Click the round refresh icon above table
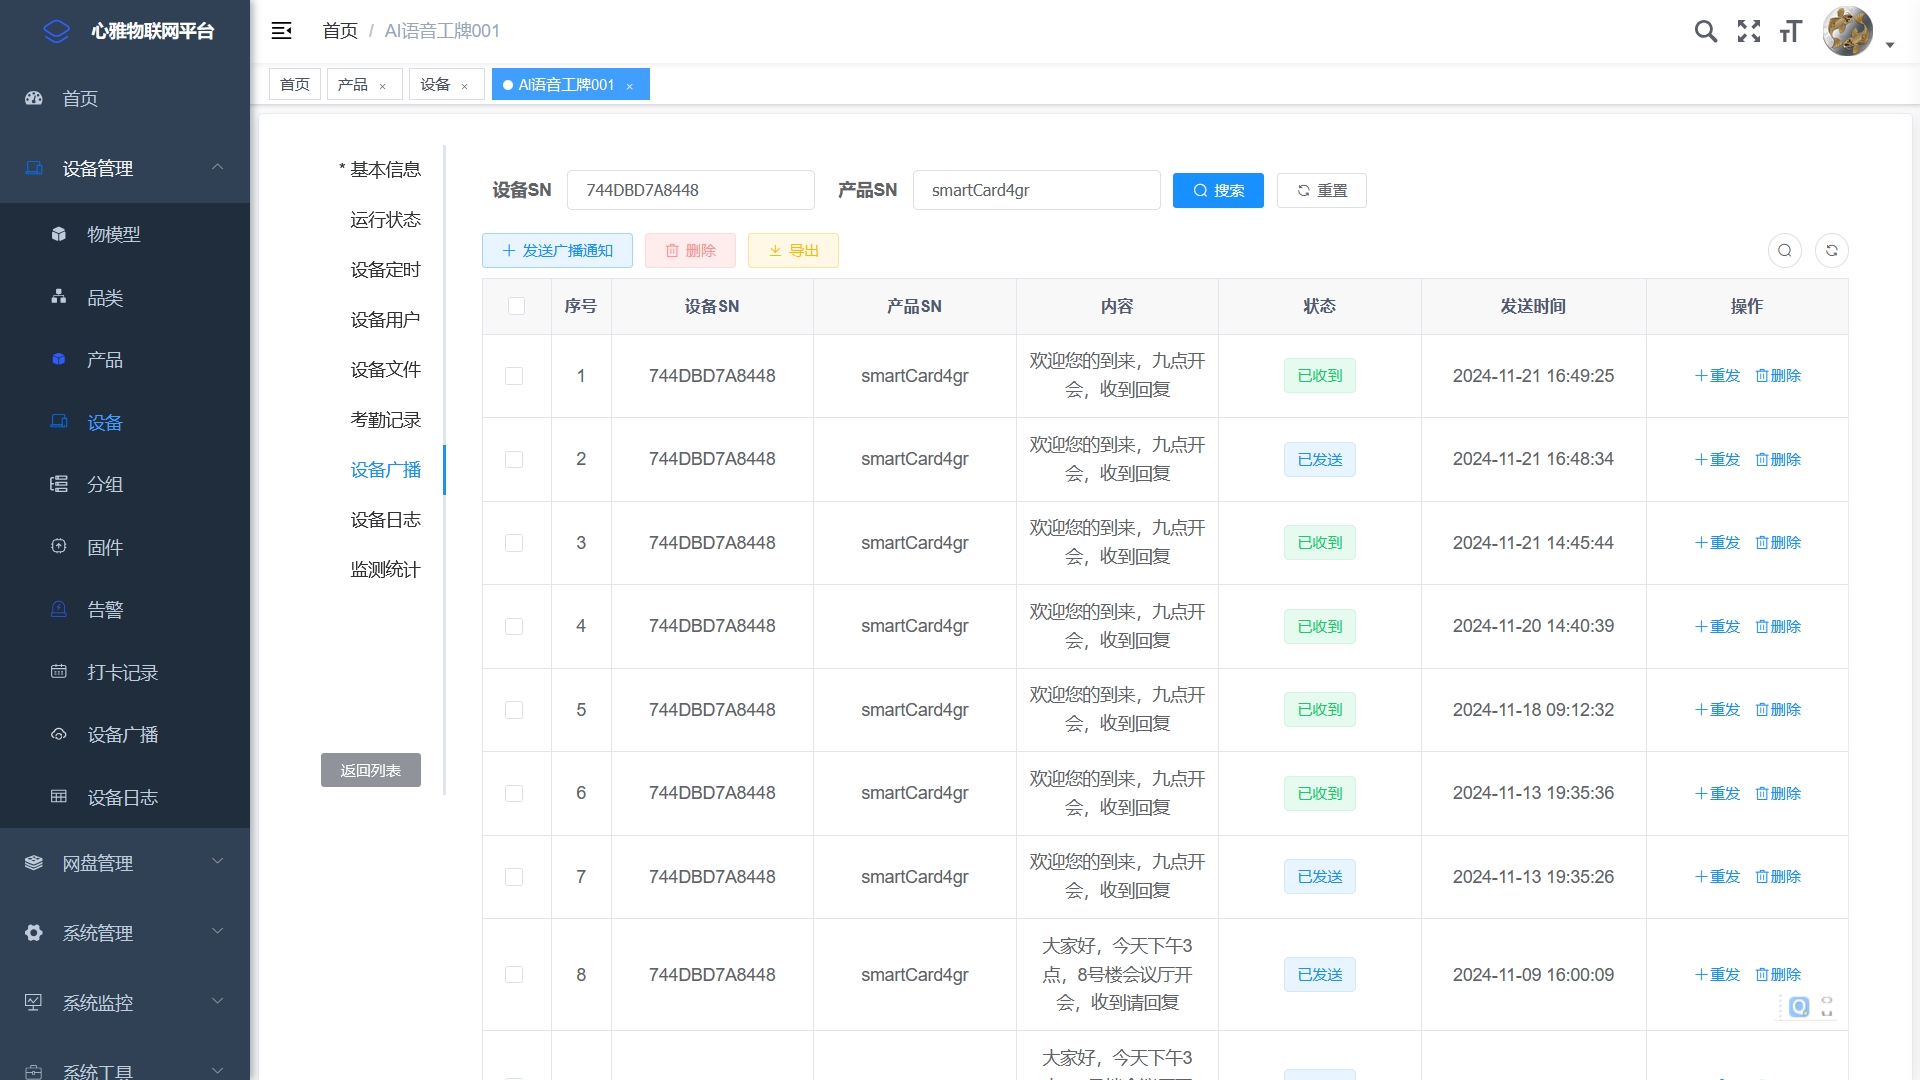The width and height of the screenshot is (1920, 1080). pos(1831,250)
